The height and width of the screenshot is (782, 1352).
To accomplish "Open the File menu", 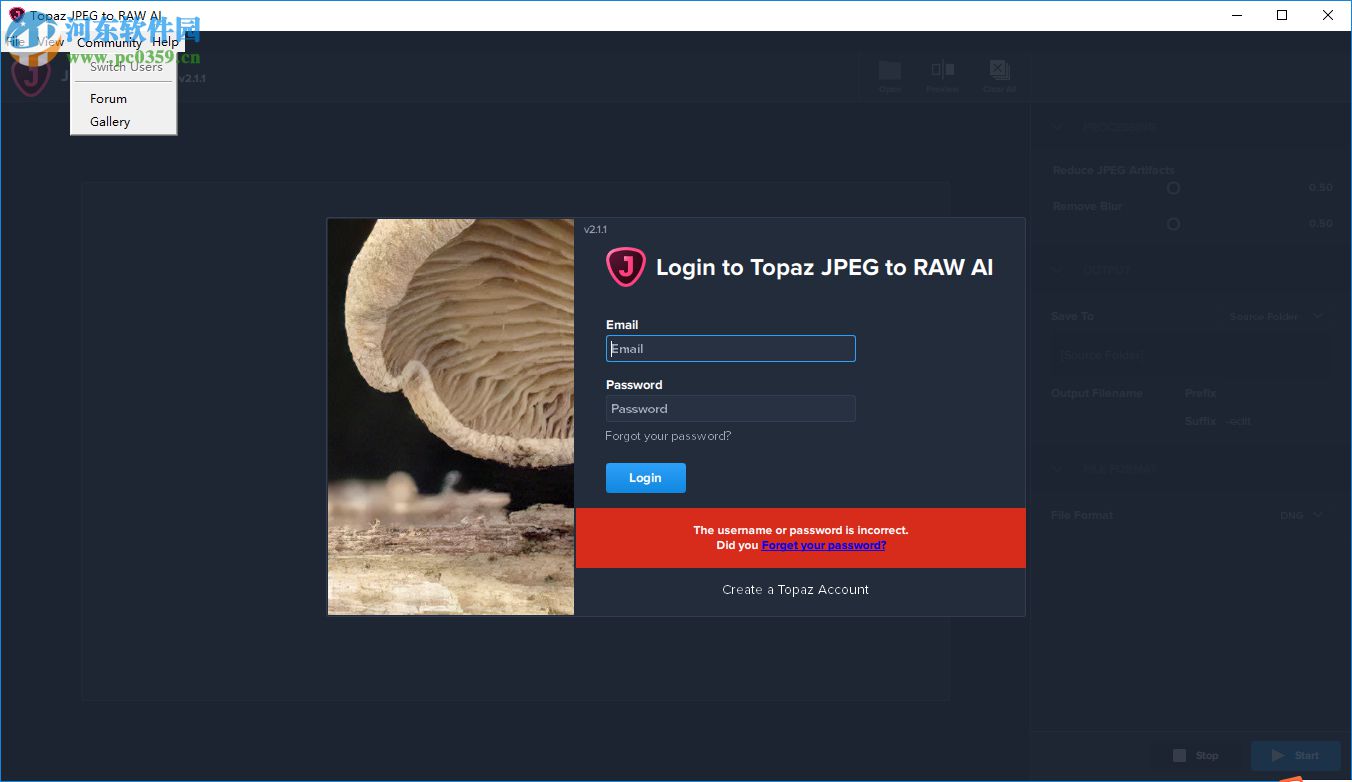I will click(x=15, y=42).
